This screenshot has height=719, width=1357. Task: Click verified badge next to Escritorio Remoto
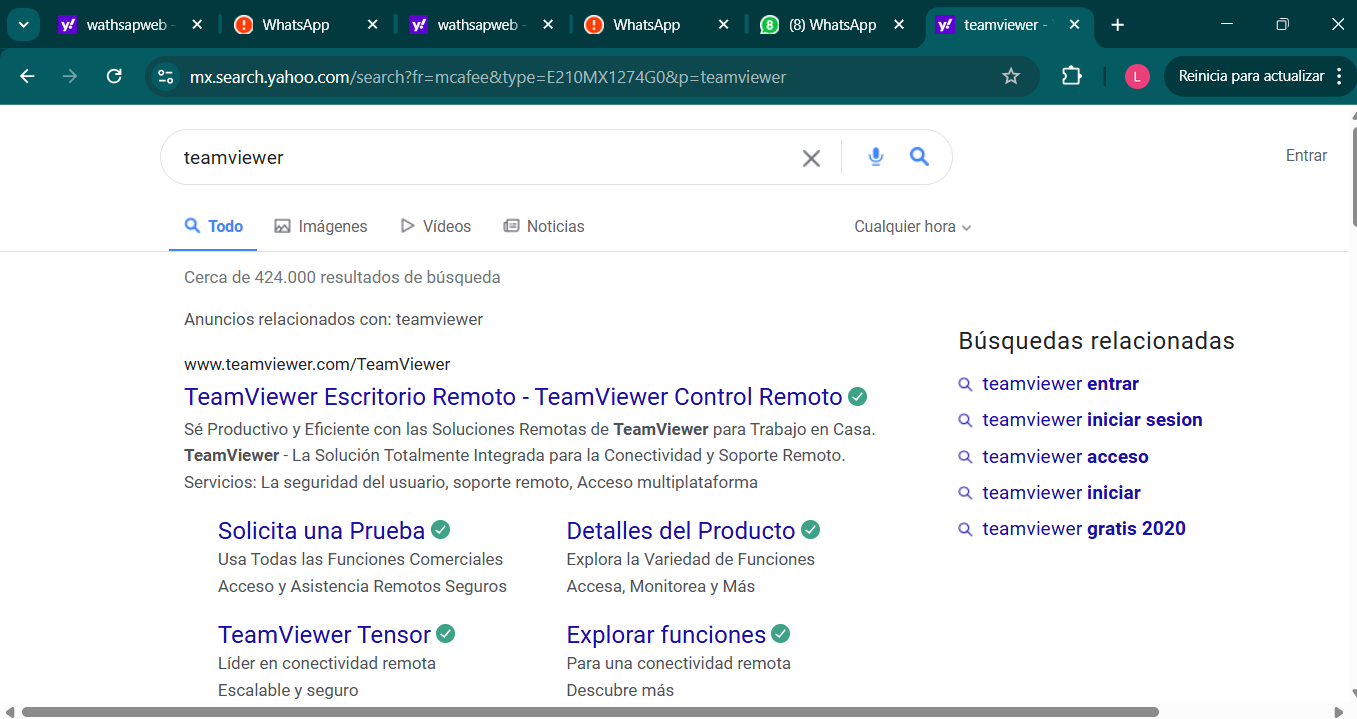tap(857, 397)
